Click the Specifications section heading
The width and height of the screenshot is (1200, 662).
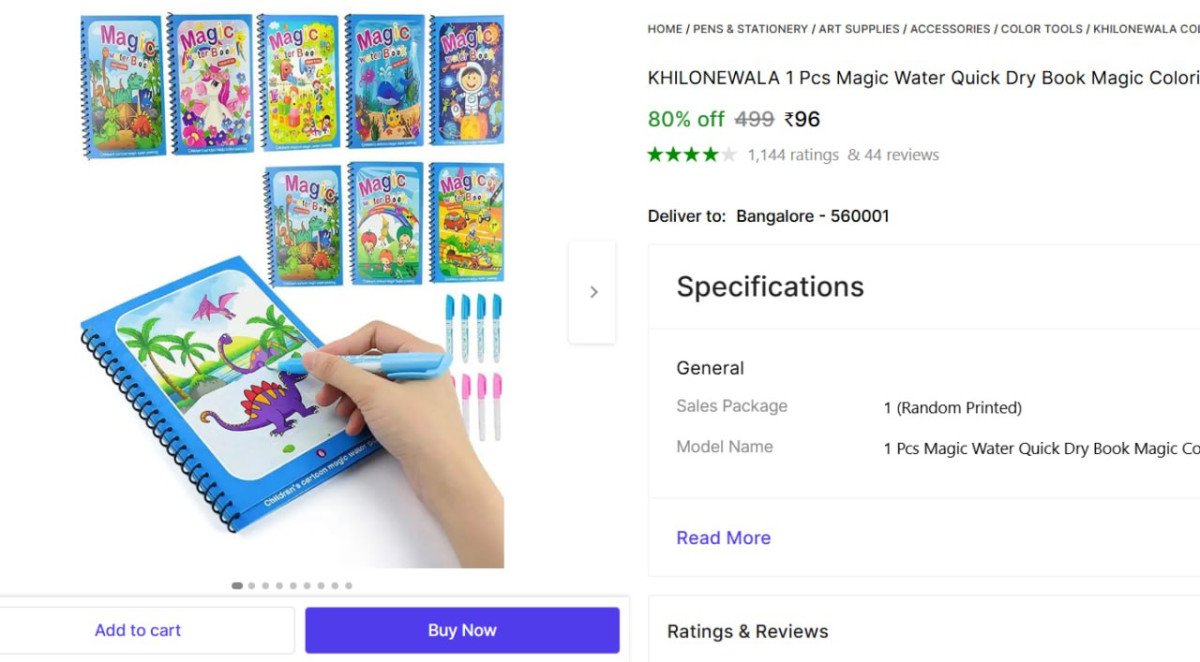coord(770,287)
